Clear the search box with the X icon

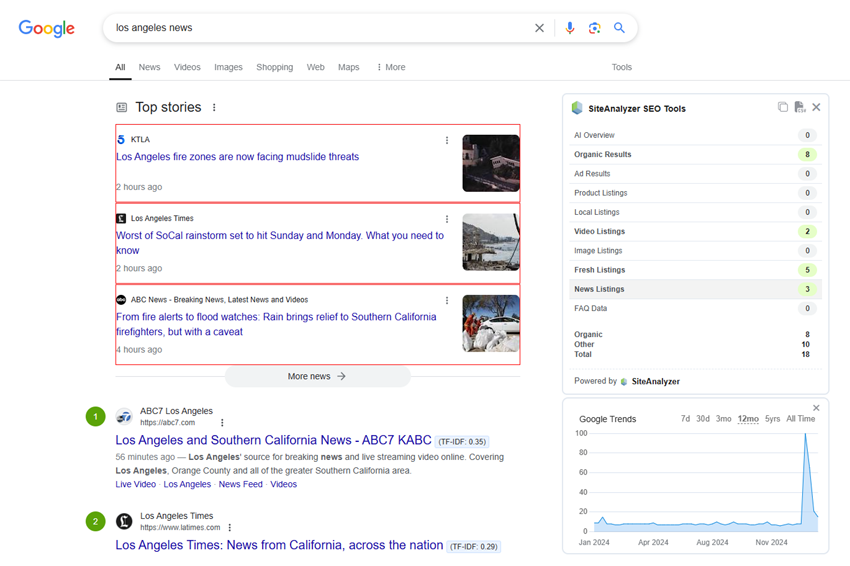[539, 28]
